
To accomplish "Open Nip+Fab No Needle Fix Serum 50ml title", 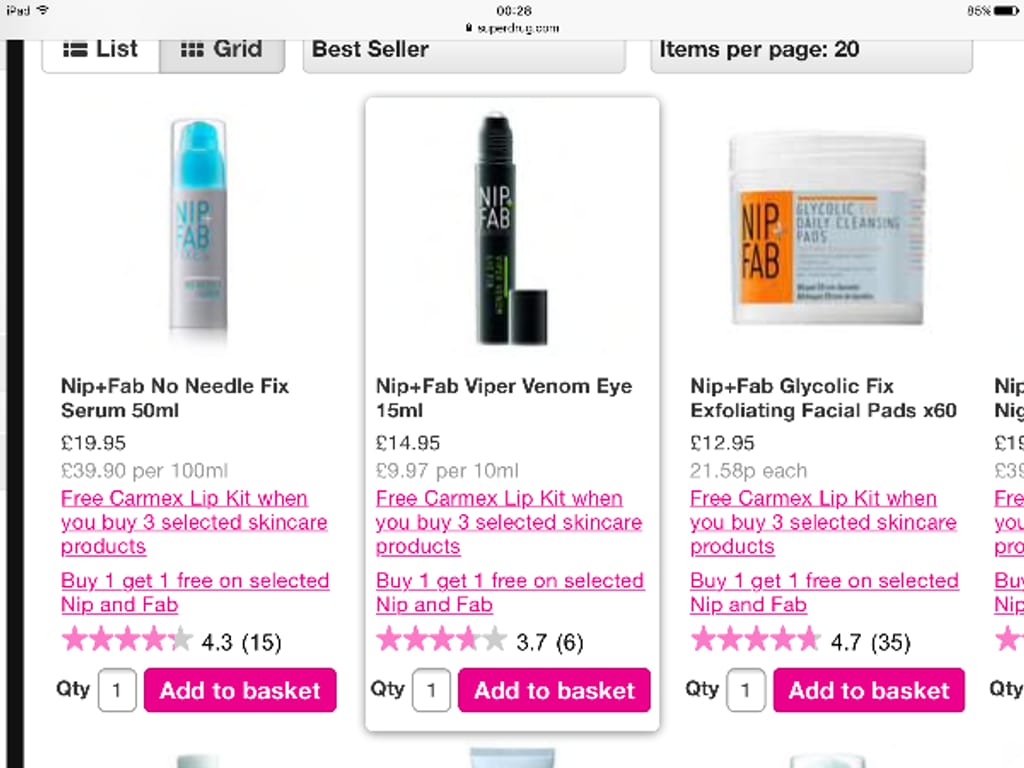I will click(x=174, y=398).
